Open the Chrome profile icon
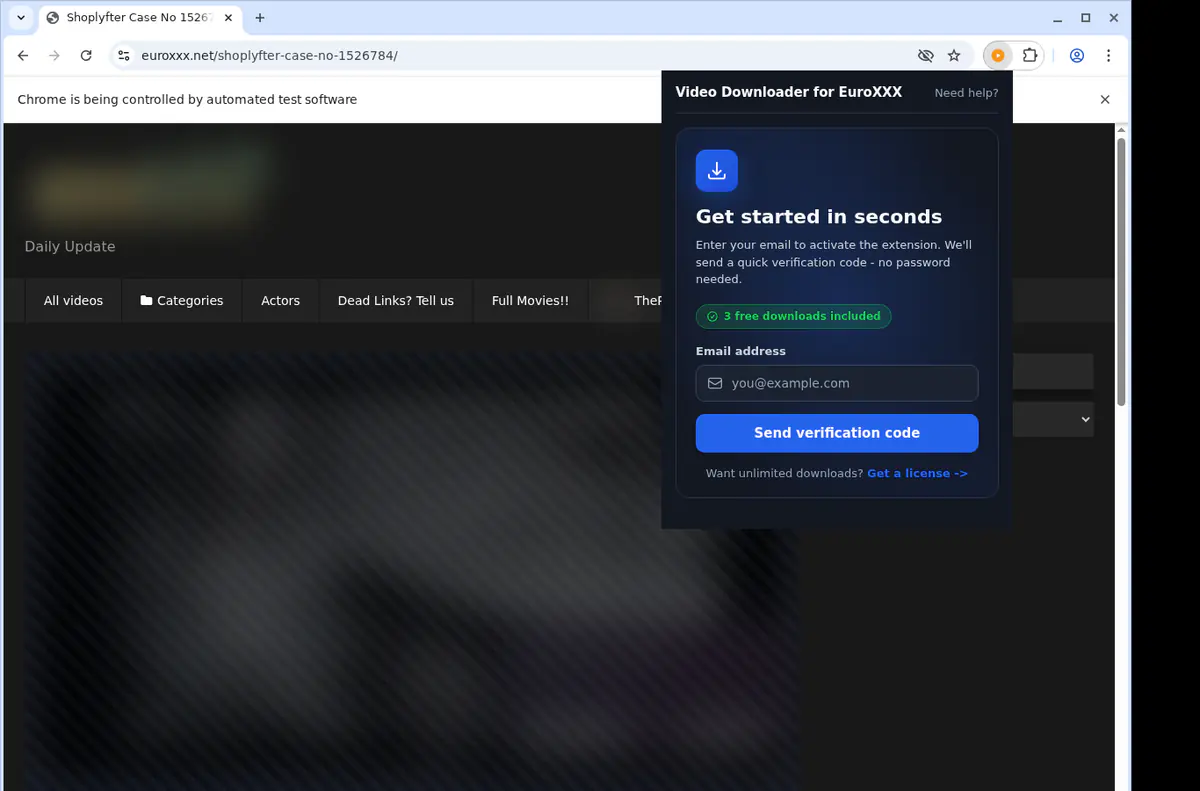Screen dimensions: 1200x791 coord(1077,56)
